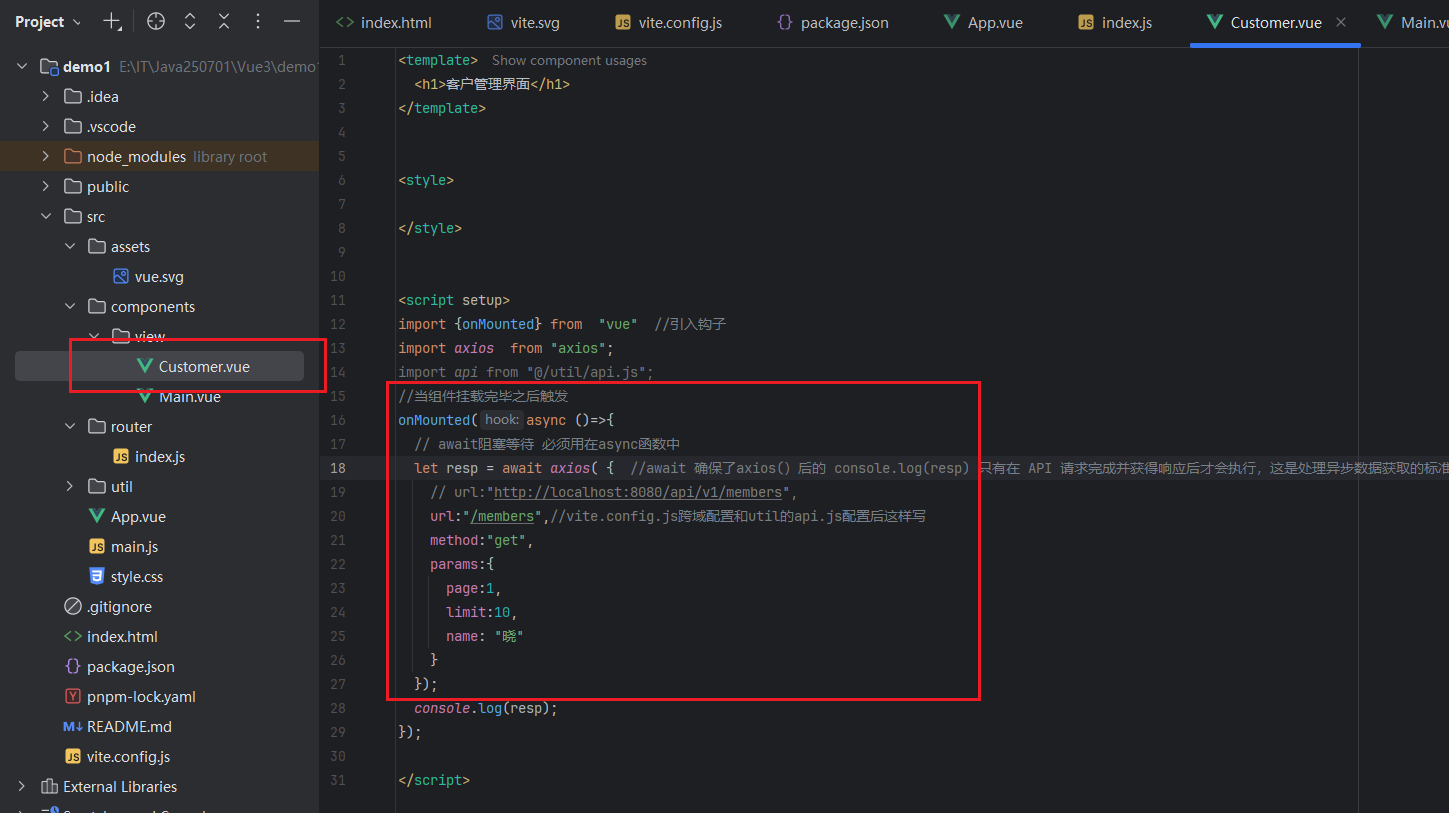This screenshot has height=813, width=1449.
Task: Expand the .idea folder
Action: click(46, 97)
